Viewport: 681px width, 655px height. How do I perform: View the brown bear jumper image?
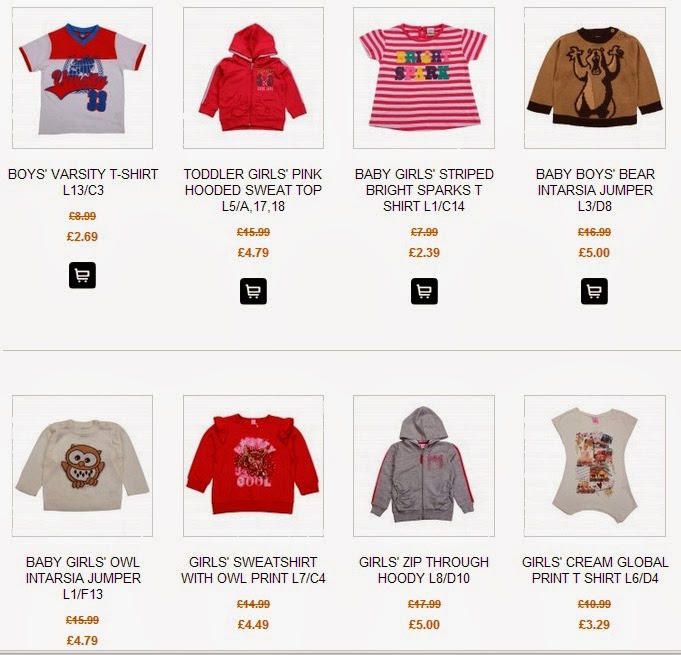[595, 78]
